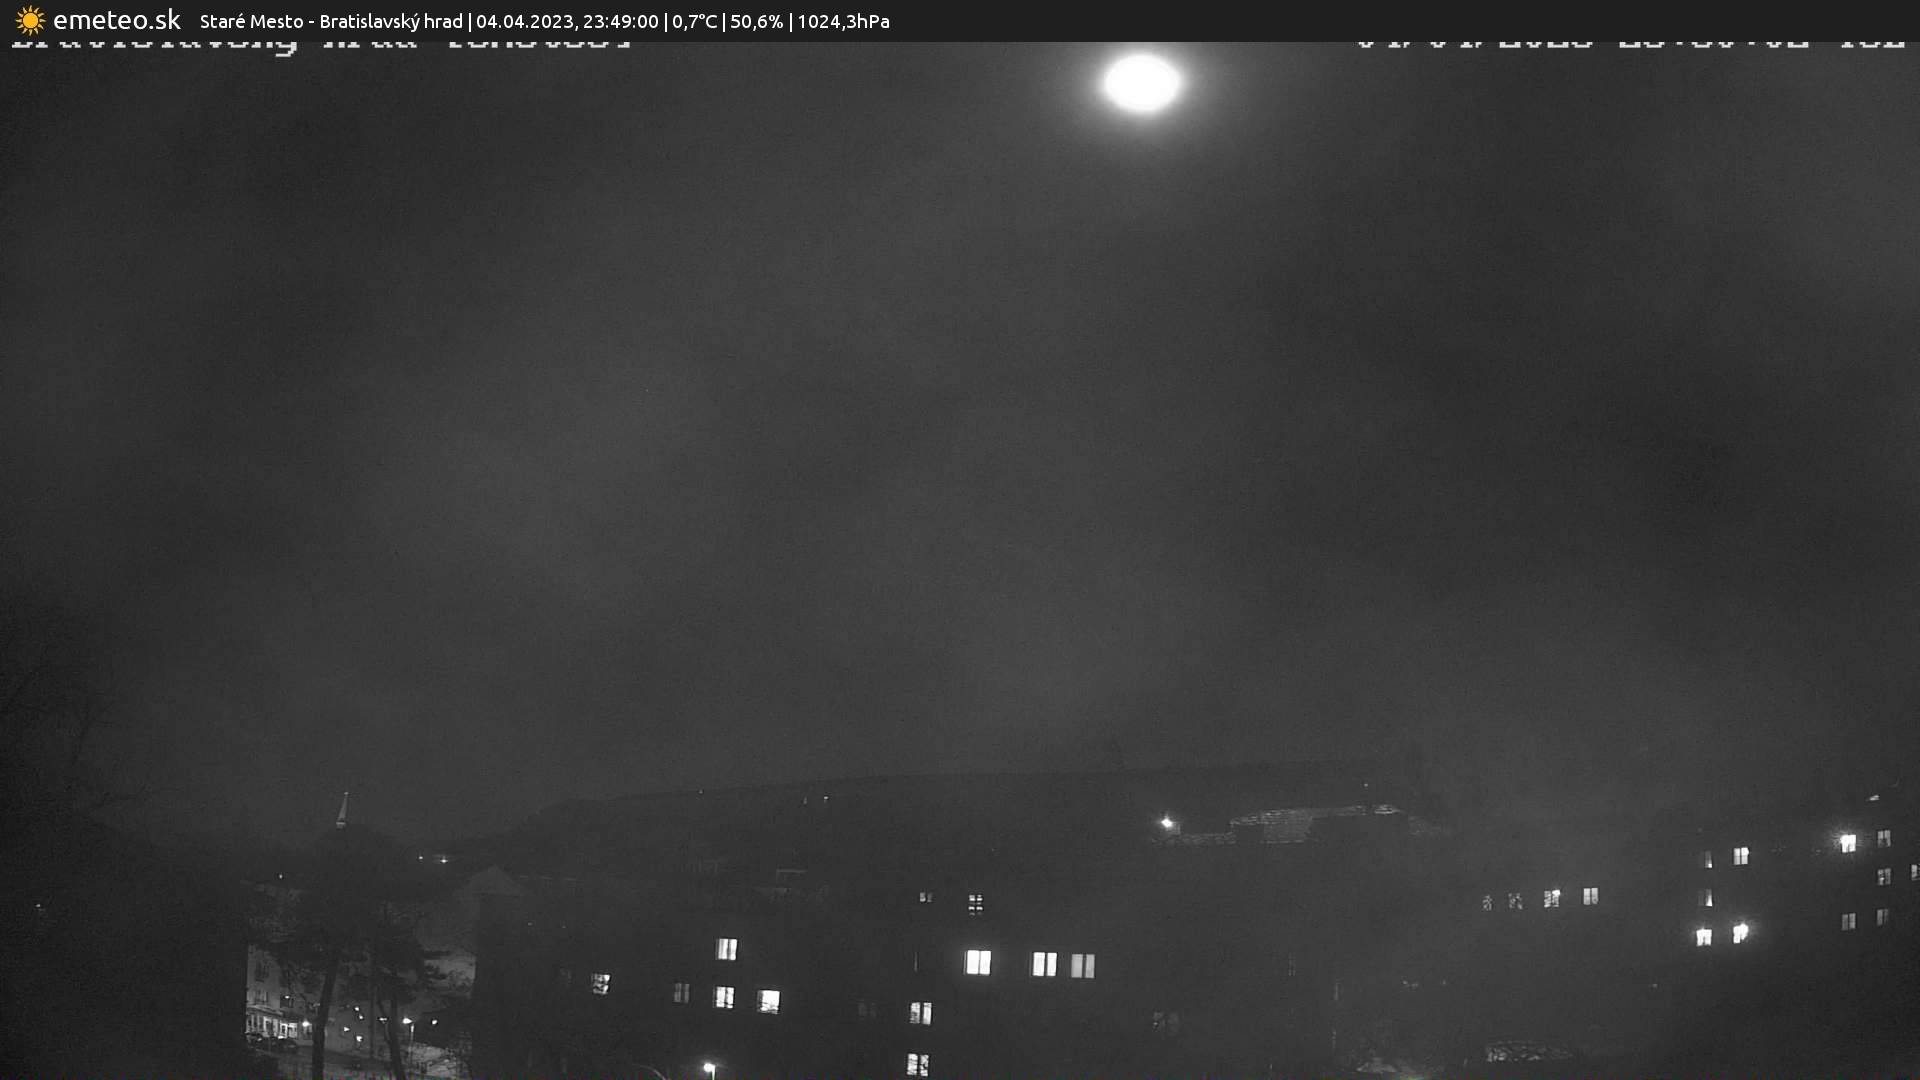Click the bright moon in the sky
The image size is (1920, 1080).
(x=1141, y=83)
